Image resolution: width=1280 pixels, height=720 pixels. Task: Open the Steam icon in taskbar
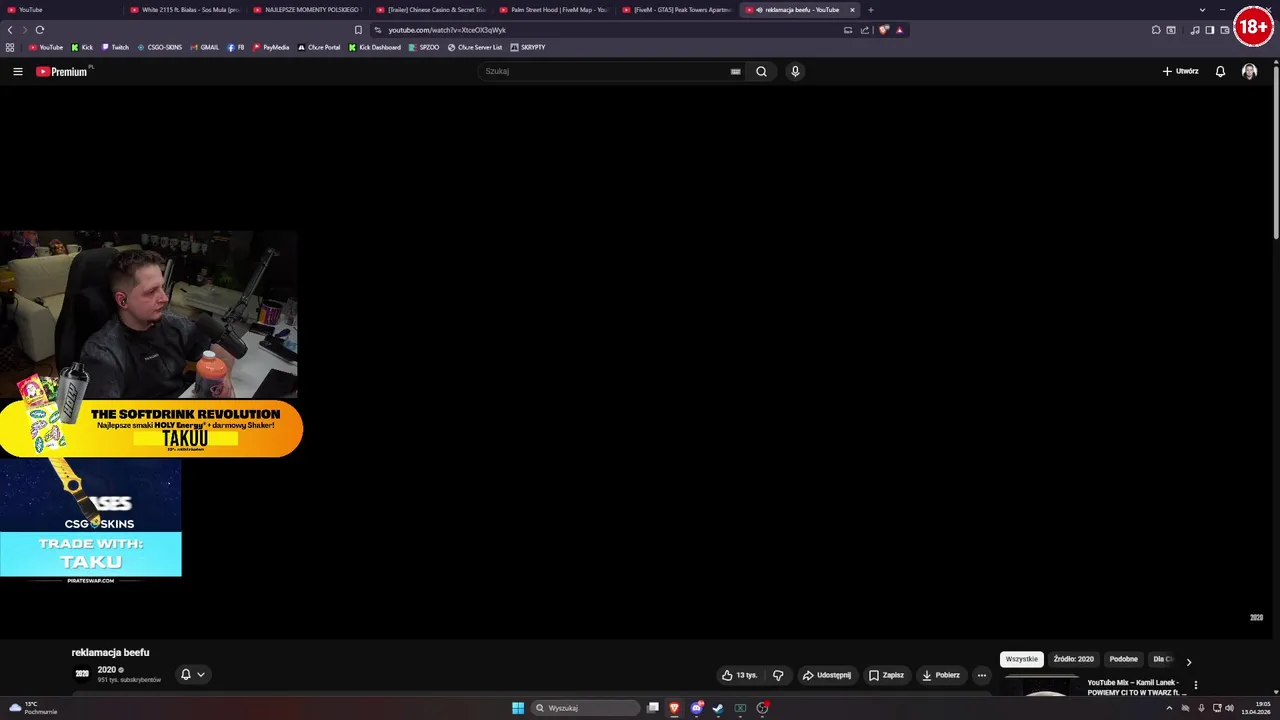click(x=718, y=708)
